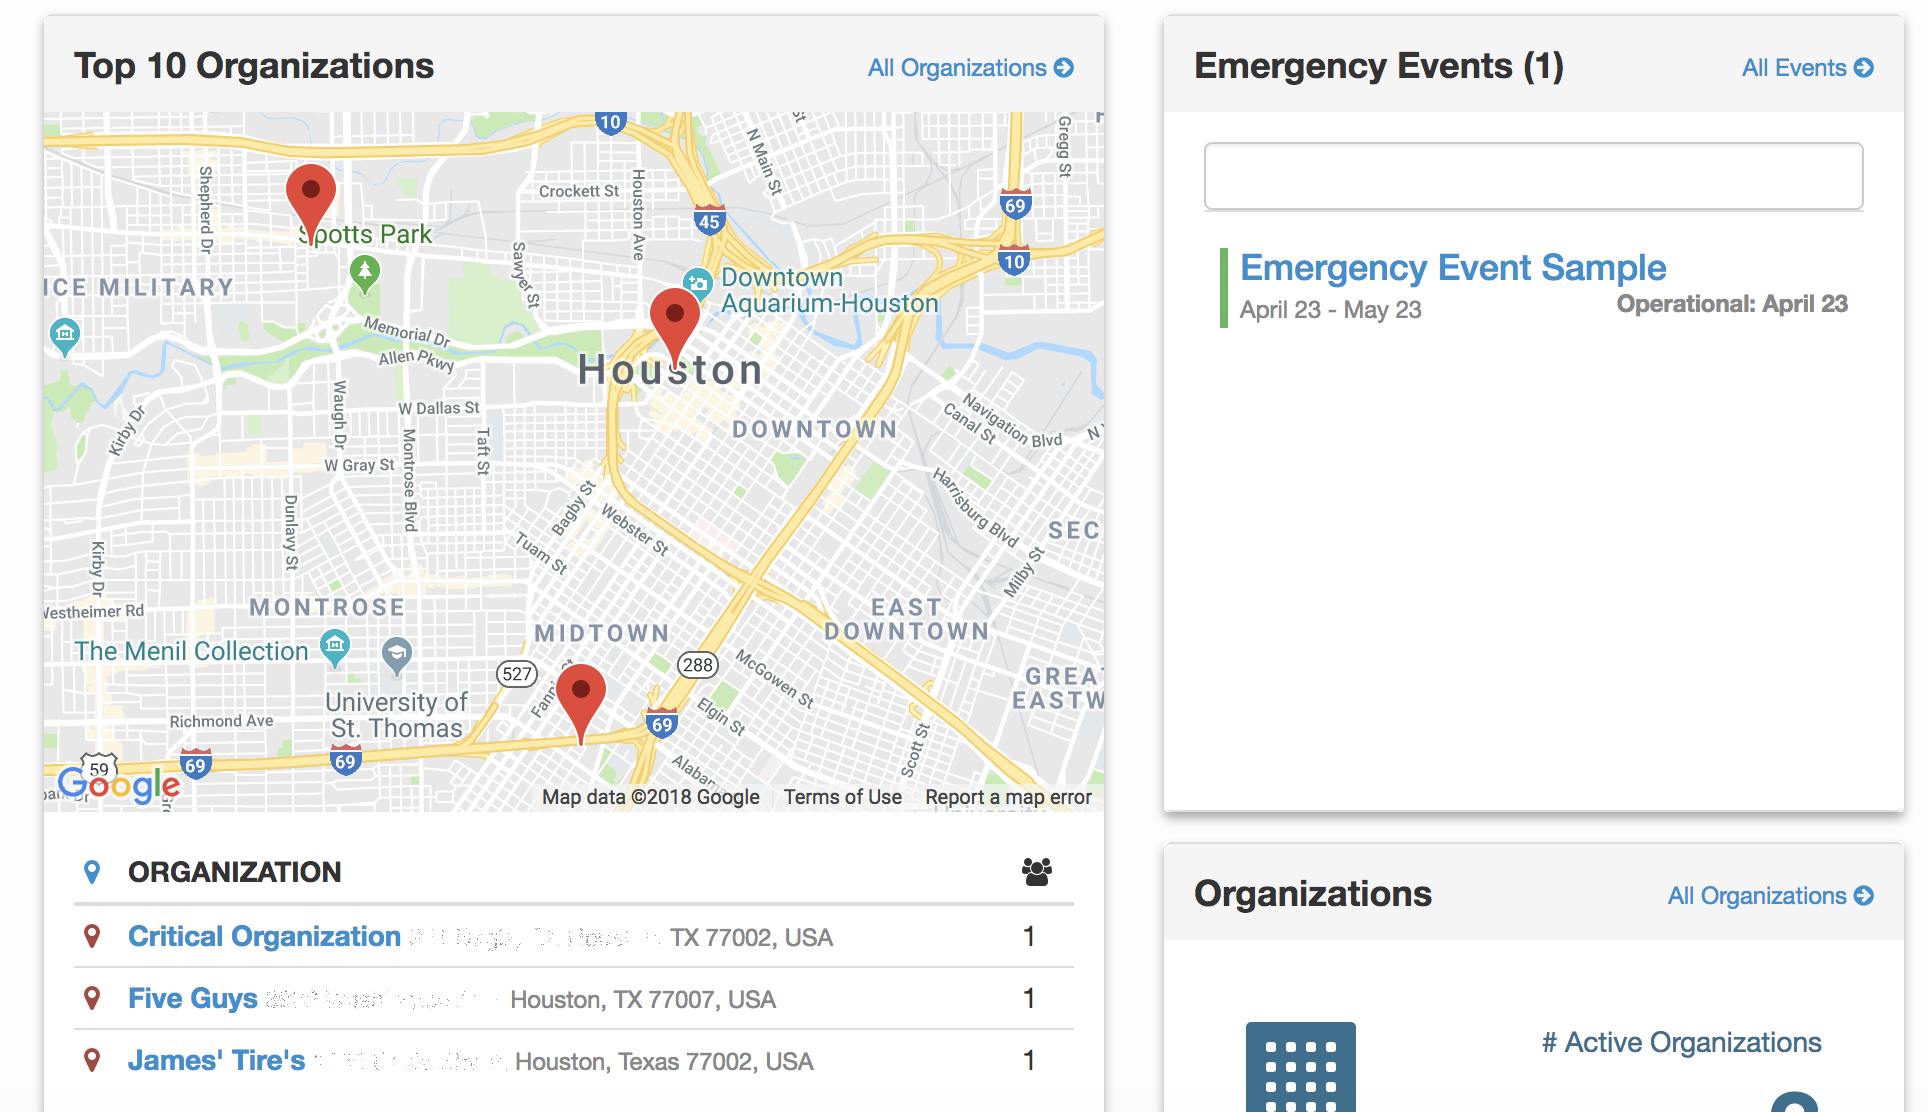The height and width of the screenshot is (1112, 1928).
Task: Click route 288 shield on map
Action: pos(698,665)
